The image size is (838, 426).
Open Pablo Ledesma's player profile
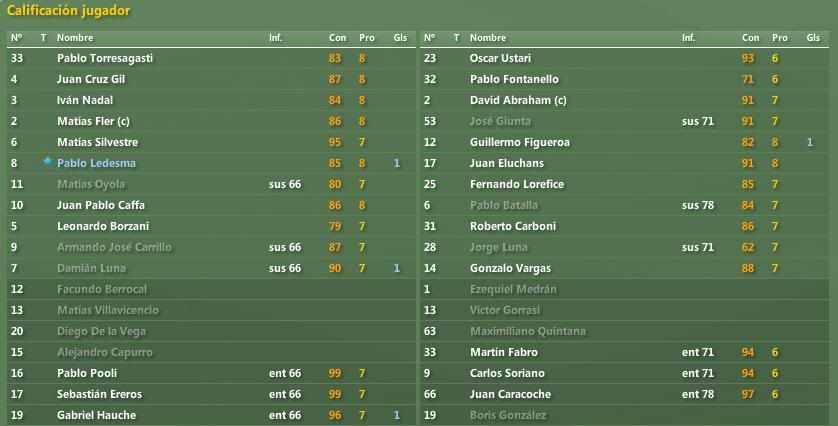(96, 163)
